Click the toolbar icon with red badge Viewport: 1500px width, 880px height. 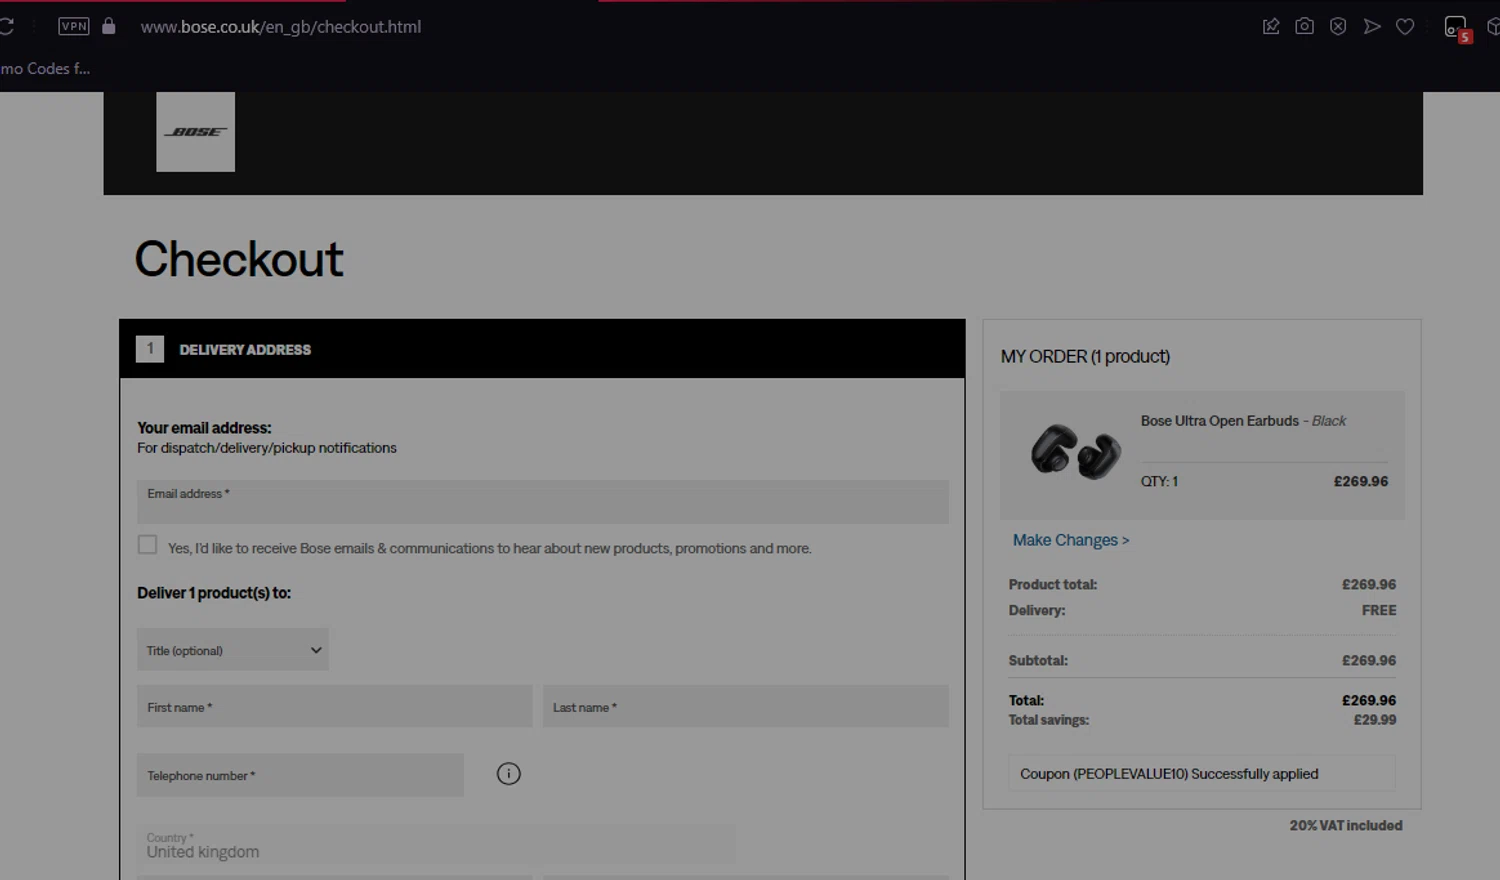click(x=1456, y=28)
